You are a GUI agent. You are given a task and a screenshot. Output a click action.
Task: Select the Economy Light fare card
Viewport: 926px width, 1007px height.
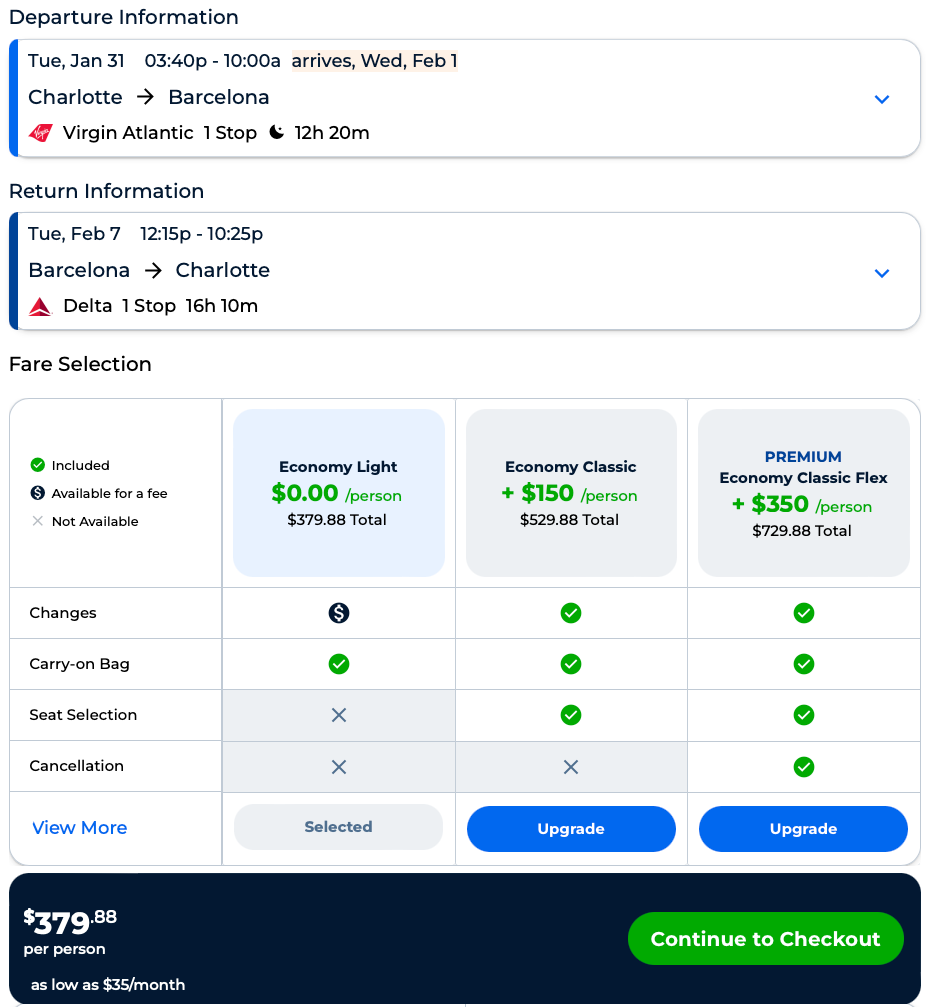click(x=339, y=493)
